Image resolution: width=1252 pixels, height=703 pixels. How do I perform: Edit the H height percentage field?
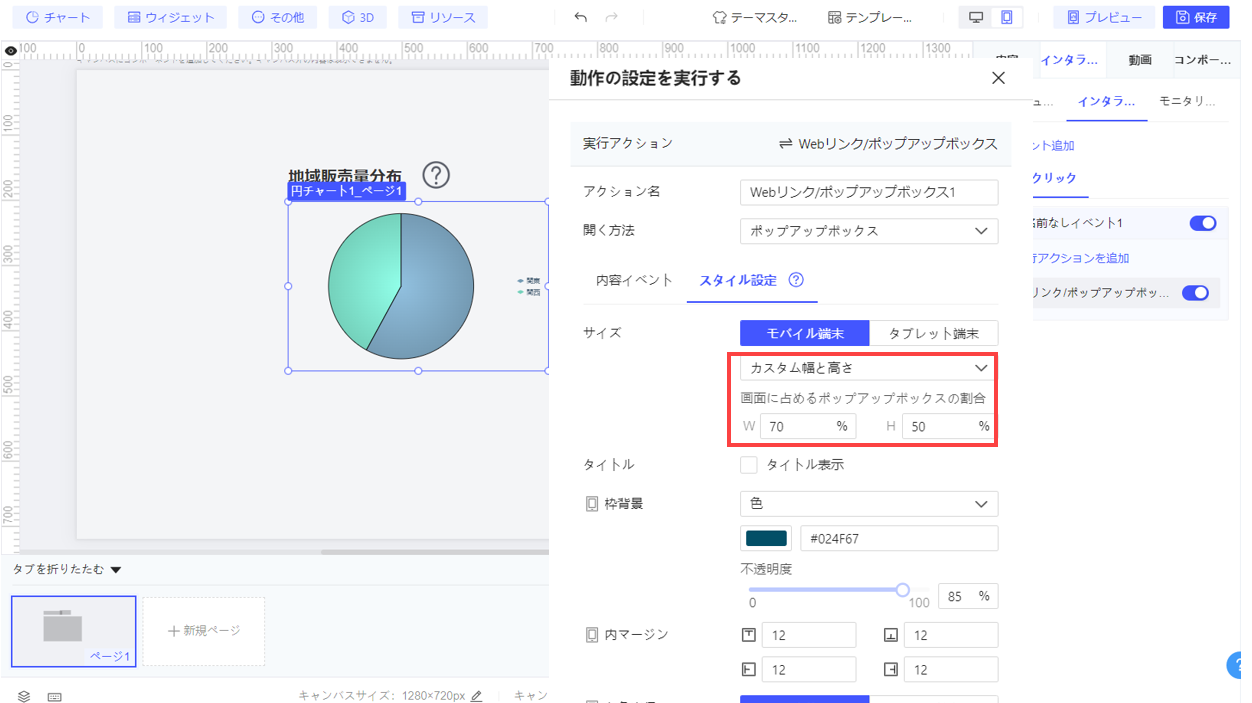click(x=950, y=427)
